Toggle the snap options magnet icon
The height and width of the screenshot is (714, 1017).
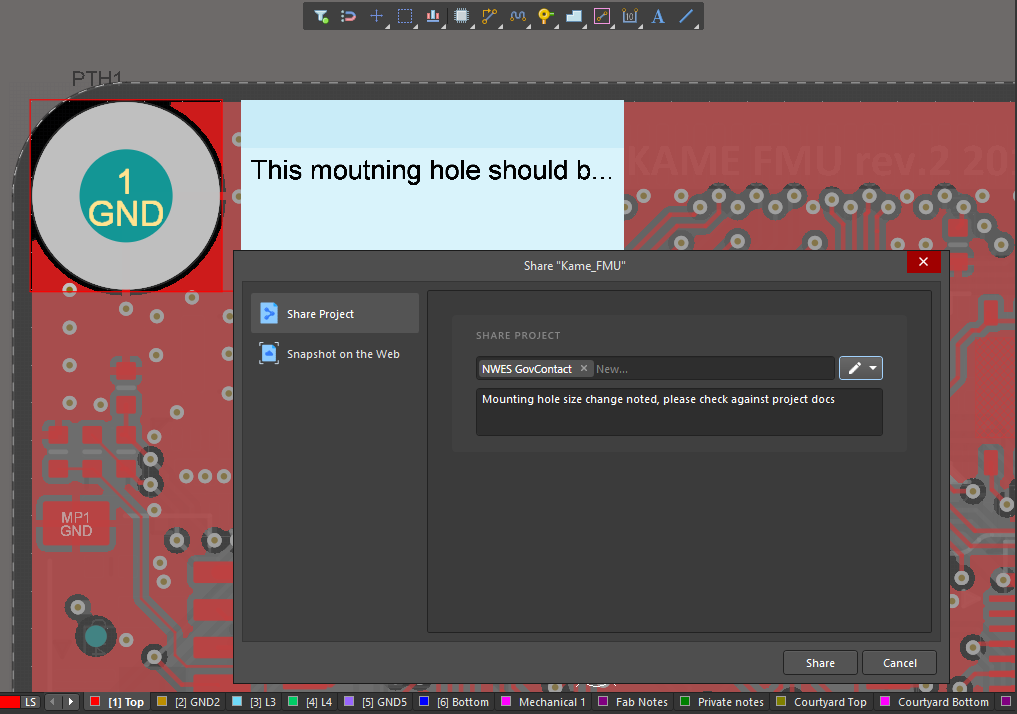(348, 16)
